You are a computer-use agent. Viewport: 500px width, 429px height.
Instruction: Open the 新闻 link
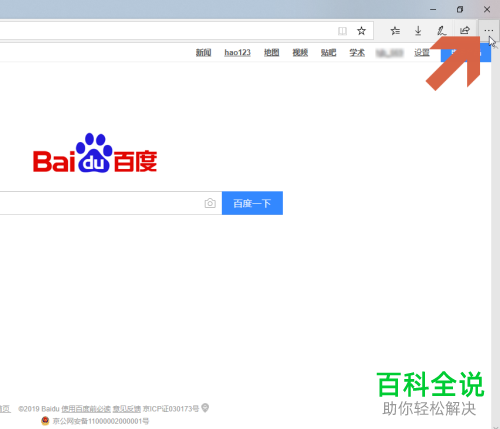[203, 53]
